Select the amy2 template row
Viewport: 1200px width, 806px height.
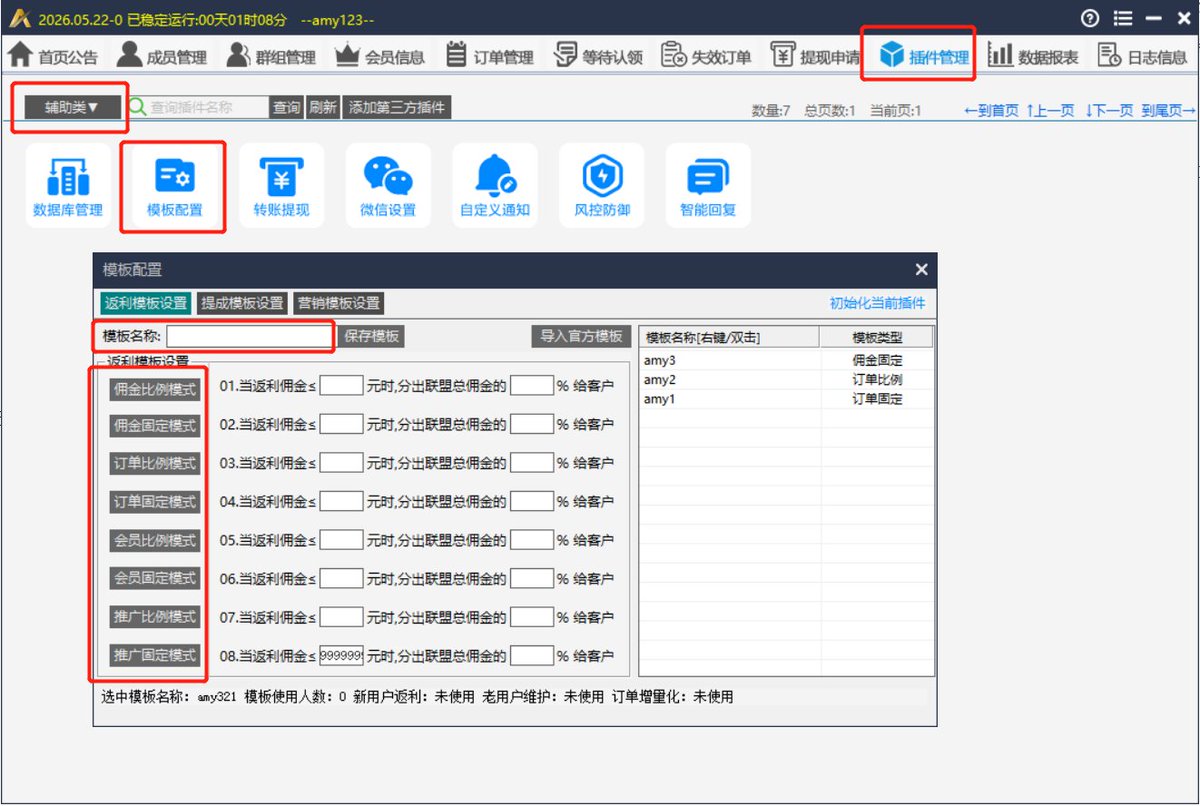[786, 380]
